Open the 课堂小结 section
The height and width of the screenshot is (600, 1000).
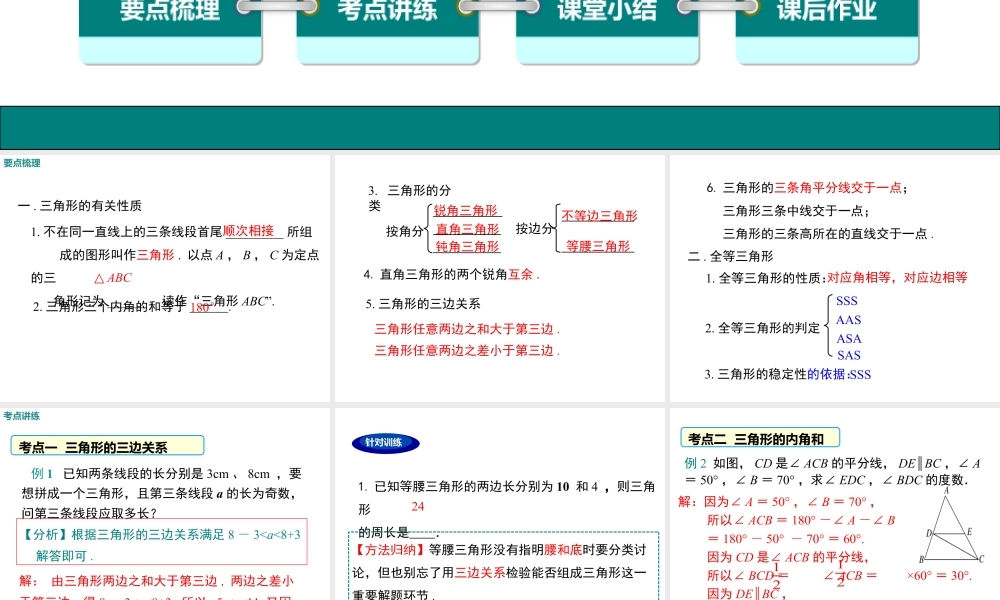[x=607, y=10]
